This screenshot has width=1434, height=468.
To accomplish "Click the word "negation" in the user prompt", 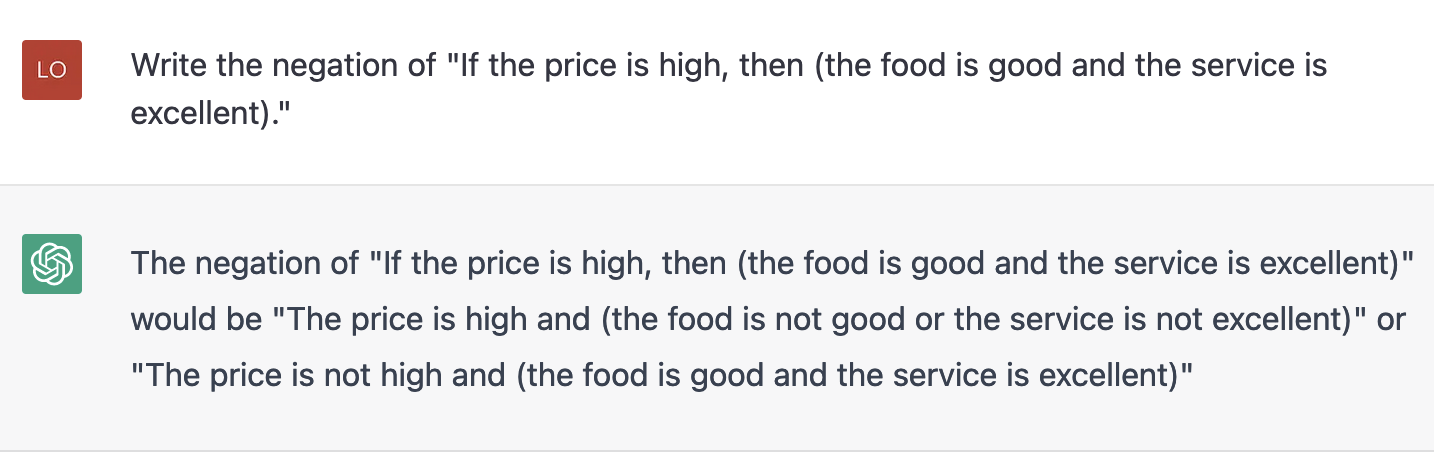I will (336, 67).
